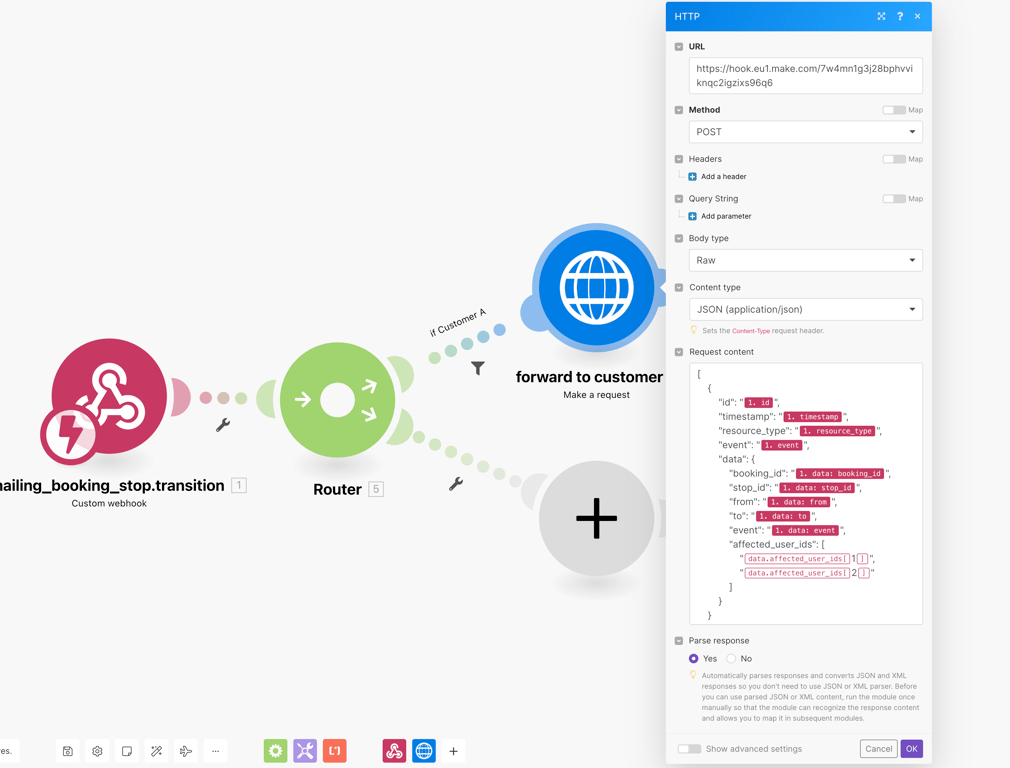Click the '1. data: to' pill
The image size is (1010, 768).
click(783, 516)
